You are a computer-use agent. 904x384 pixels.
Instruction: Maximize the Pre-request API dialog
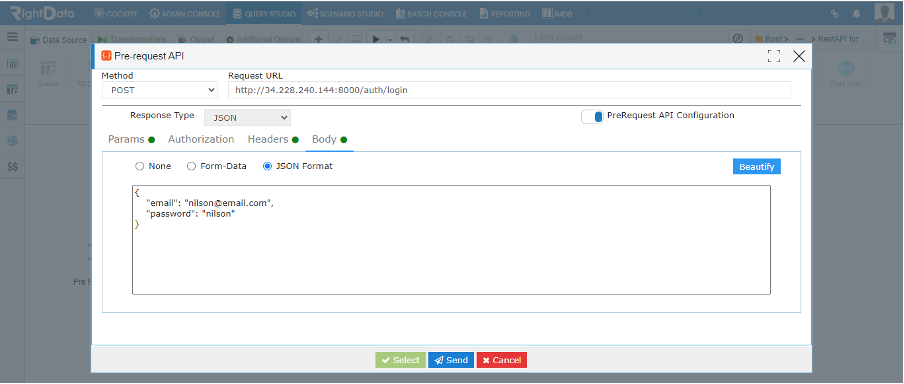click(x=774, y=56)
